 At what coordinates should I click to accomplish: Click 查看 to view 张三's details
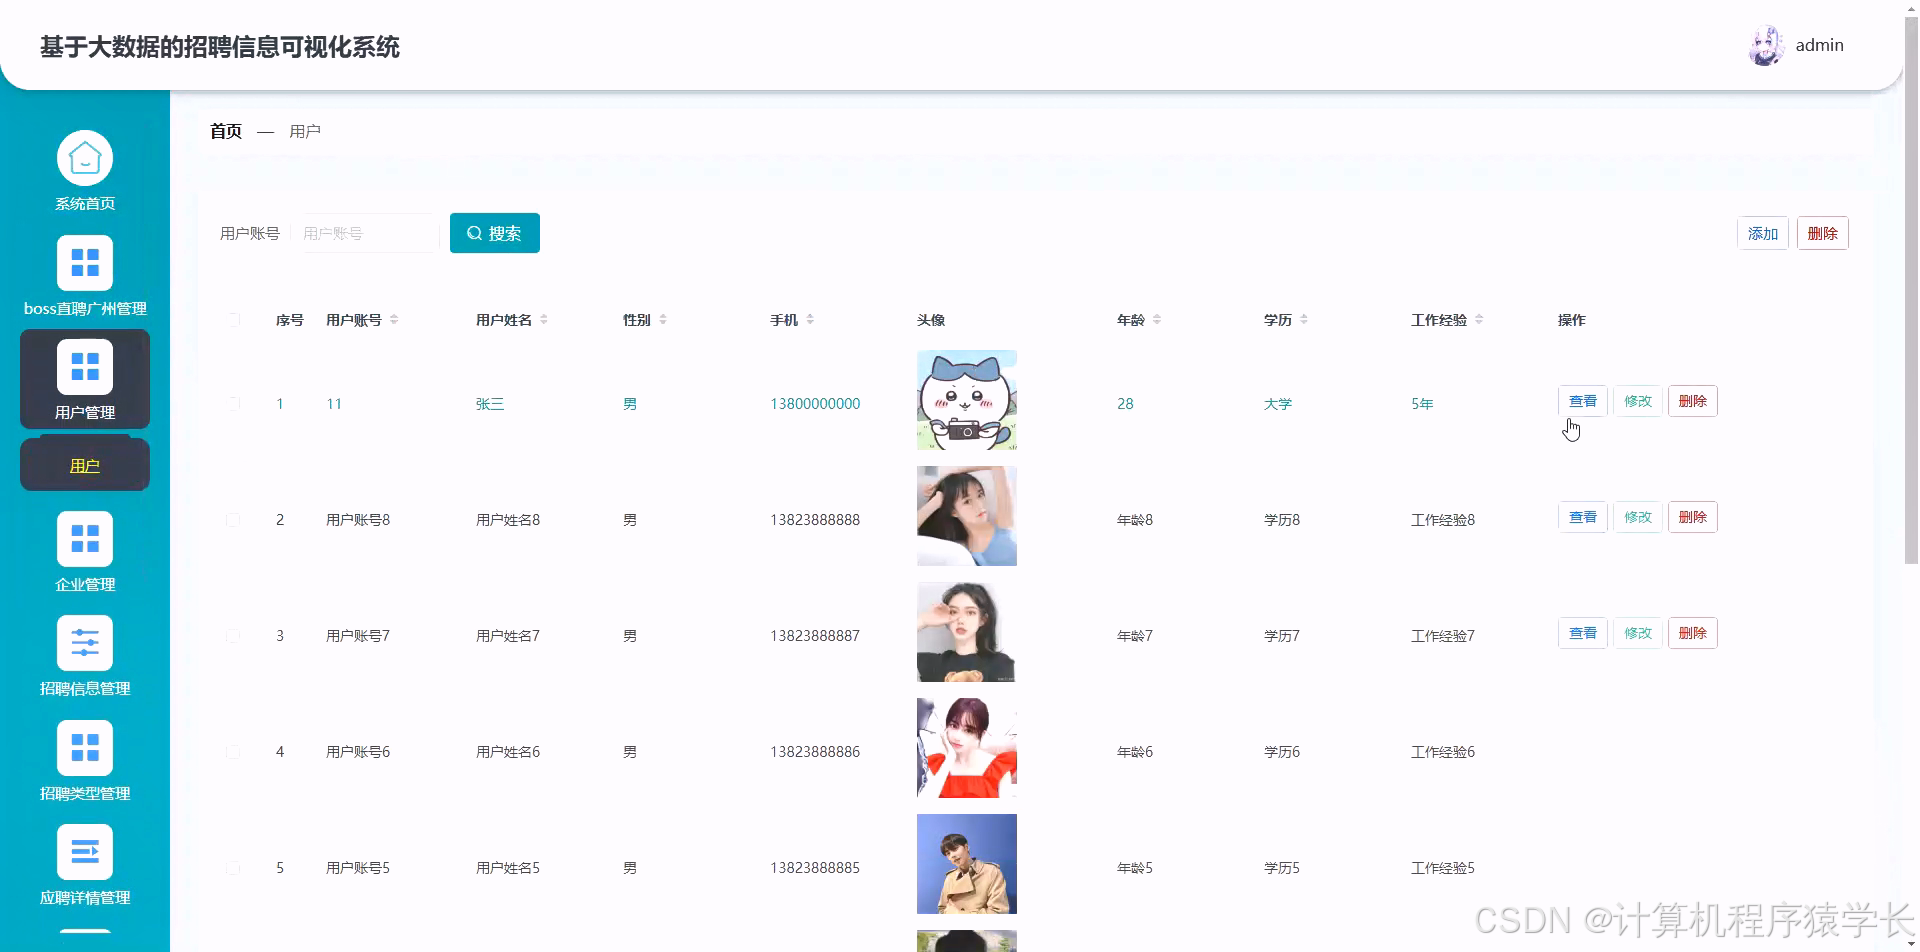point(1582,400)
